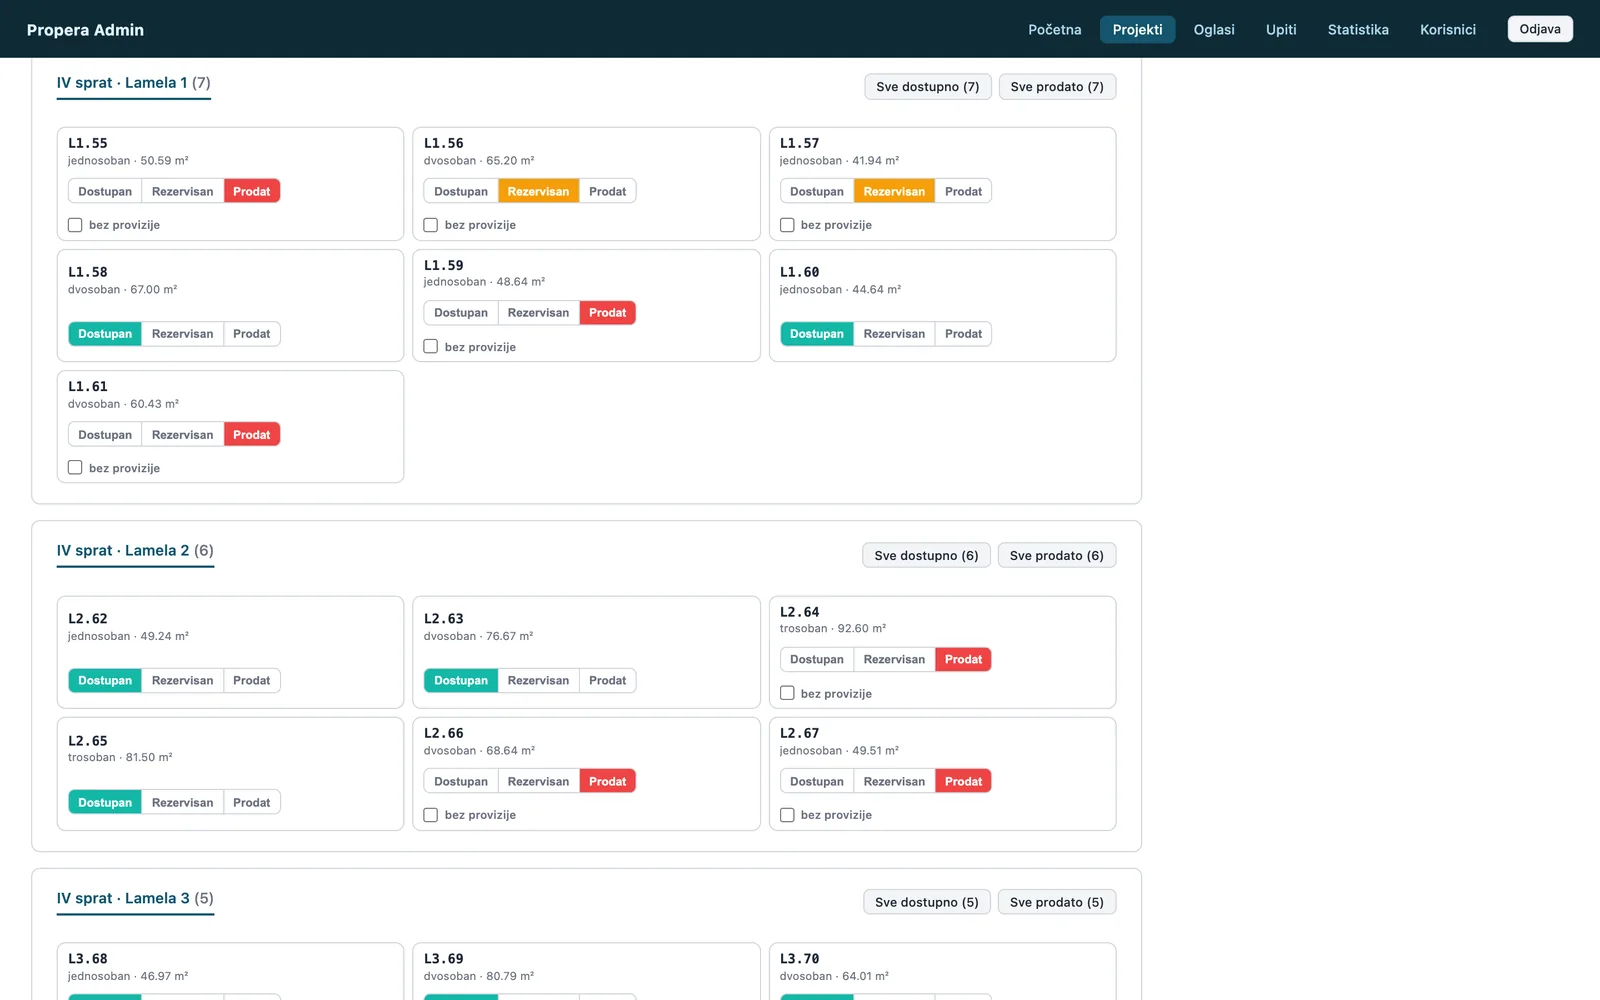Open the Početna nav item
The height and width of the screenshot is (1000, 1600).
coord(1055,30)
